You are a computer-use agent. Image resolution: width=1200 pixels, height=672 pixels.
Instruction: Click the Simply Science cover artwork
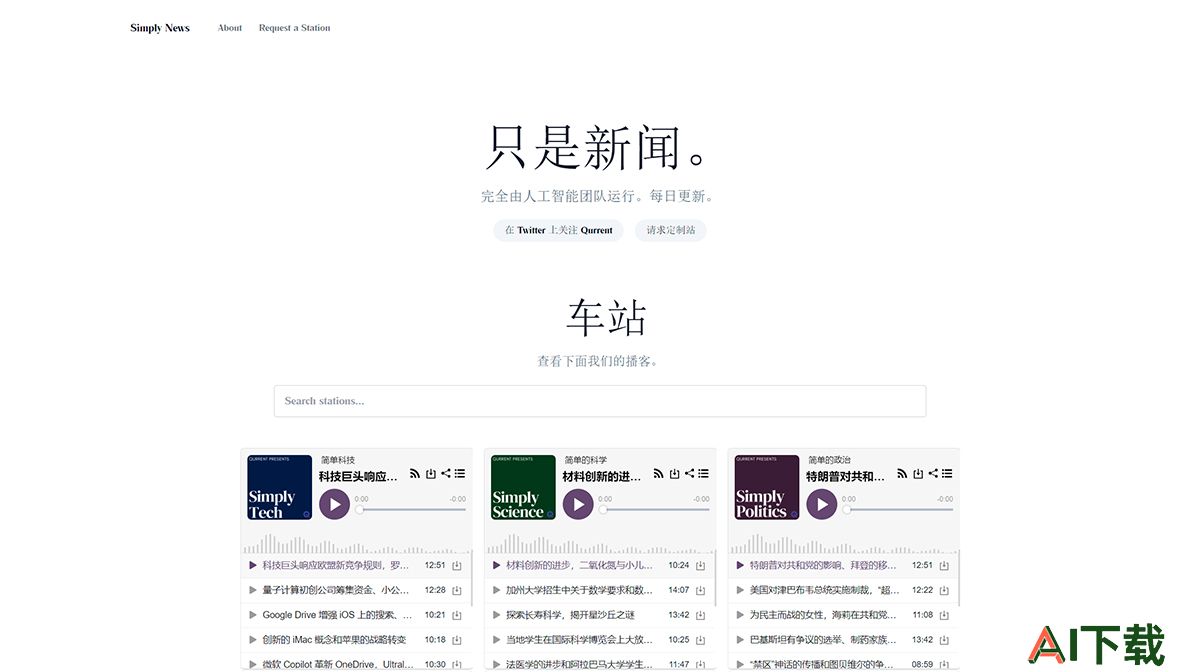click(524, 488)
